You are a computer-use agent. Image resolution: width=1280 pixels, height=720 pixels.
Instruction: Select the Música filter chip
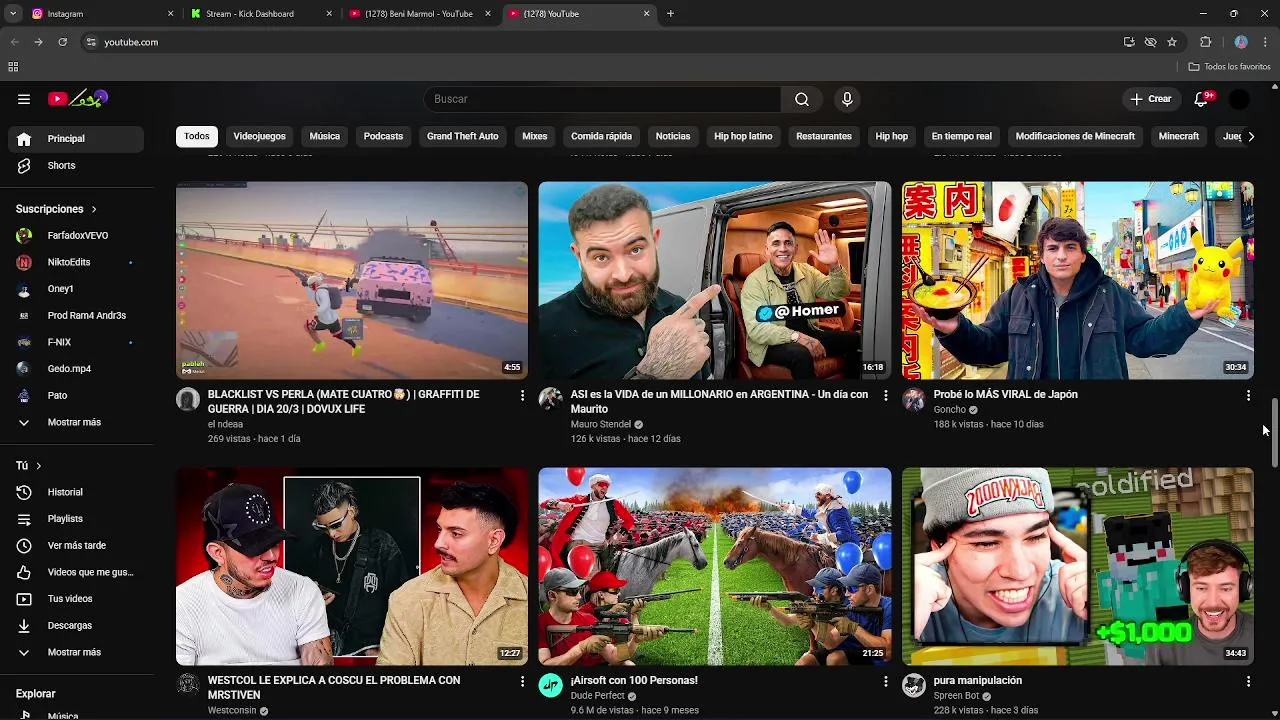click(x=324, y=136)
